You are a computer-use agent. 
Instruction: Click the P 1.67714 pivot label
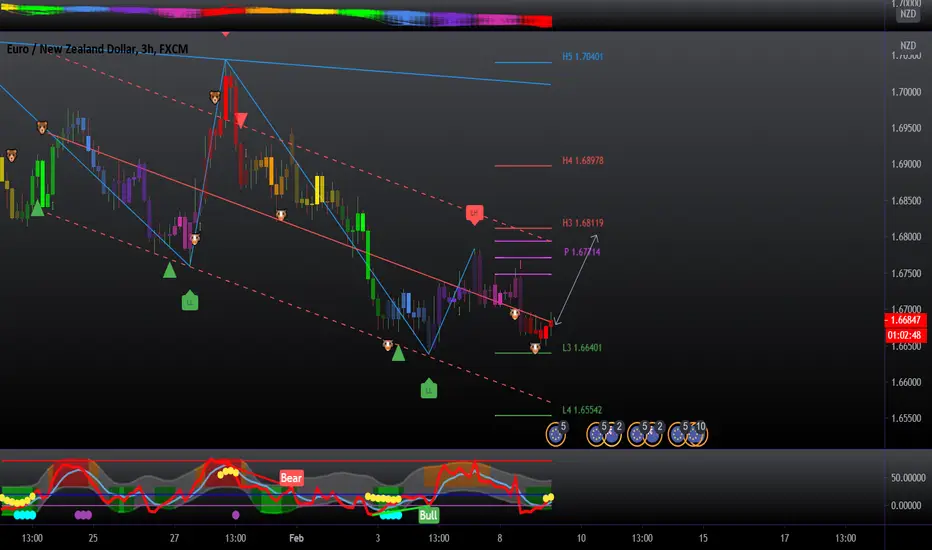click(x=582, y=252)
